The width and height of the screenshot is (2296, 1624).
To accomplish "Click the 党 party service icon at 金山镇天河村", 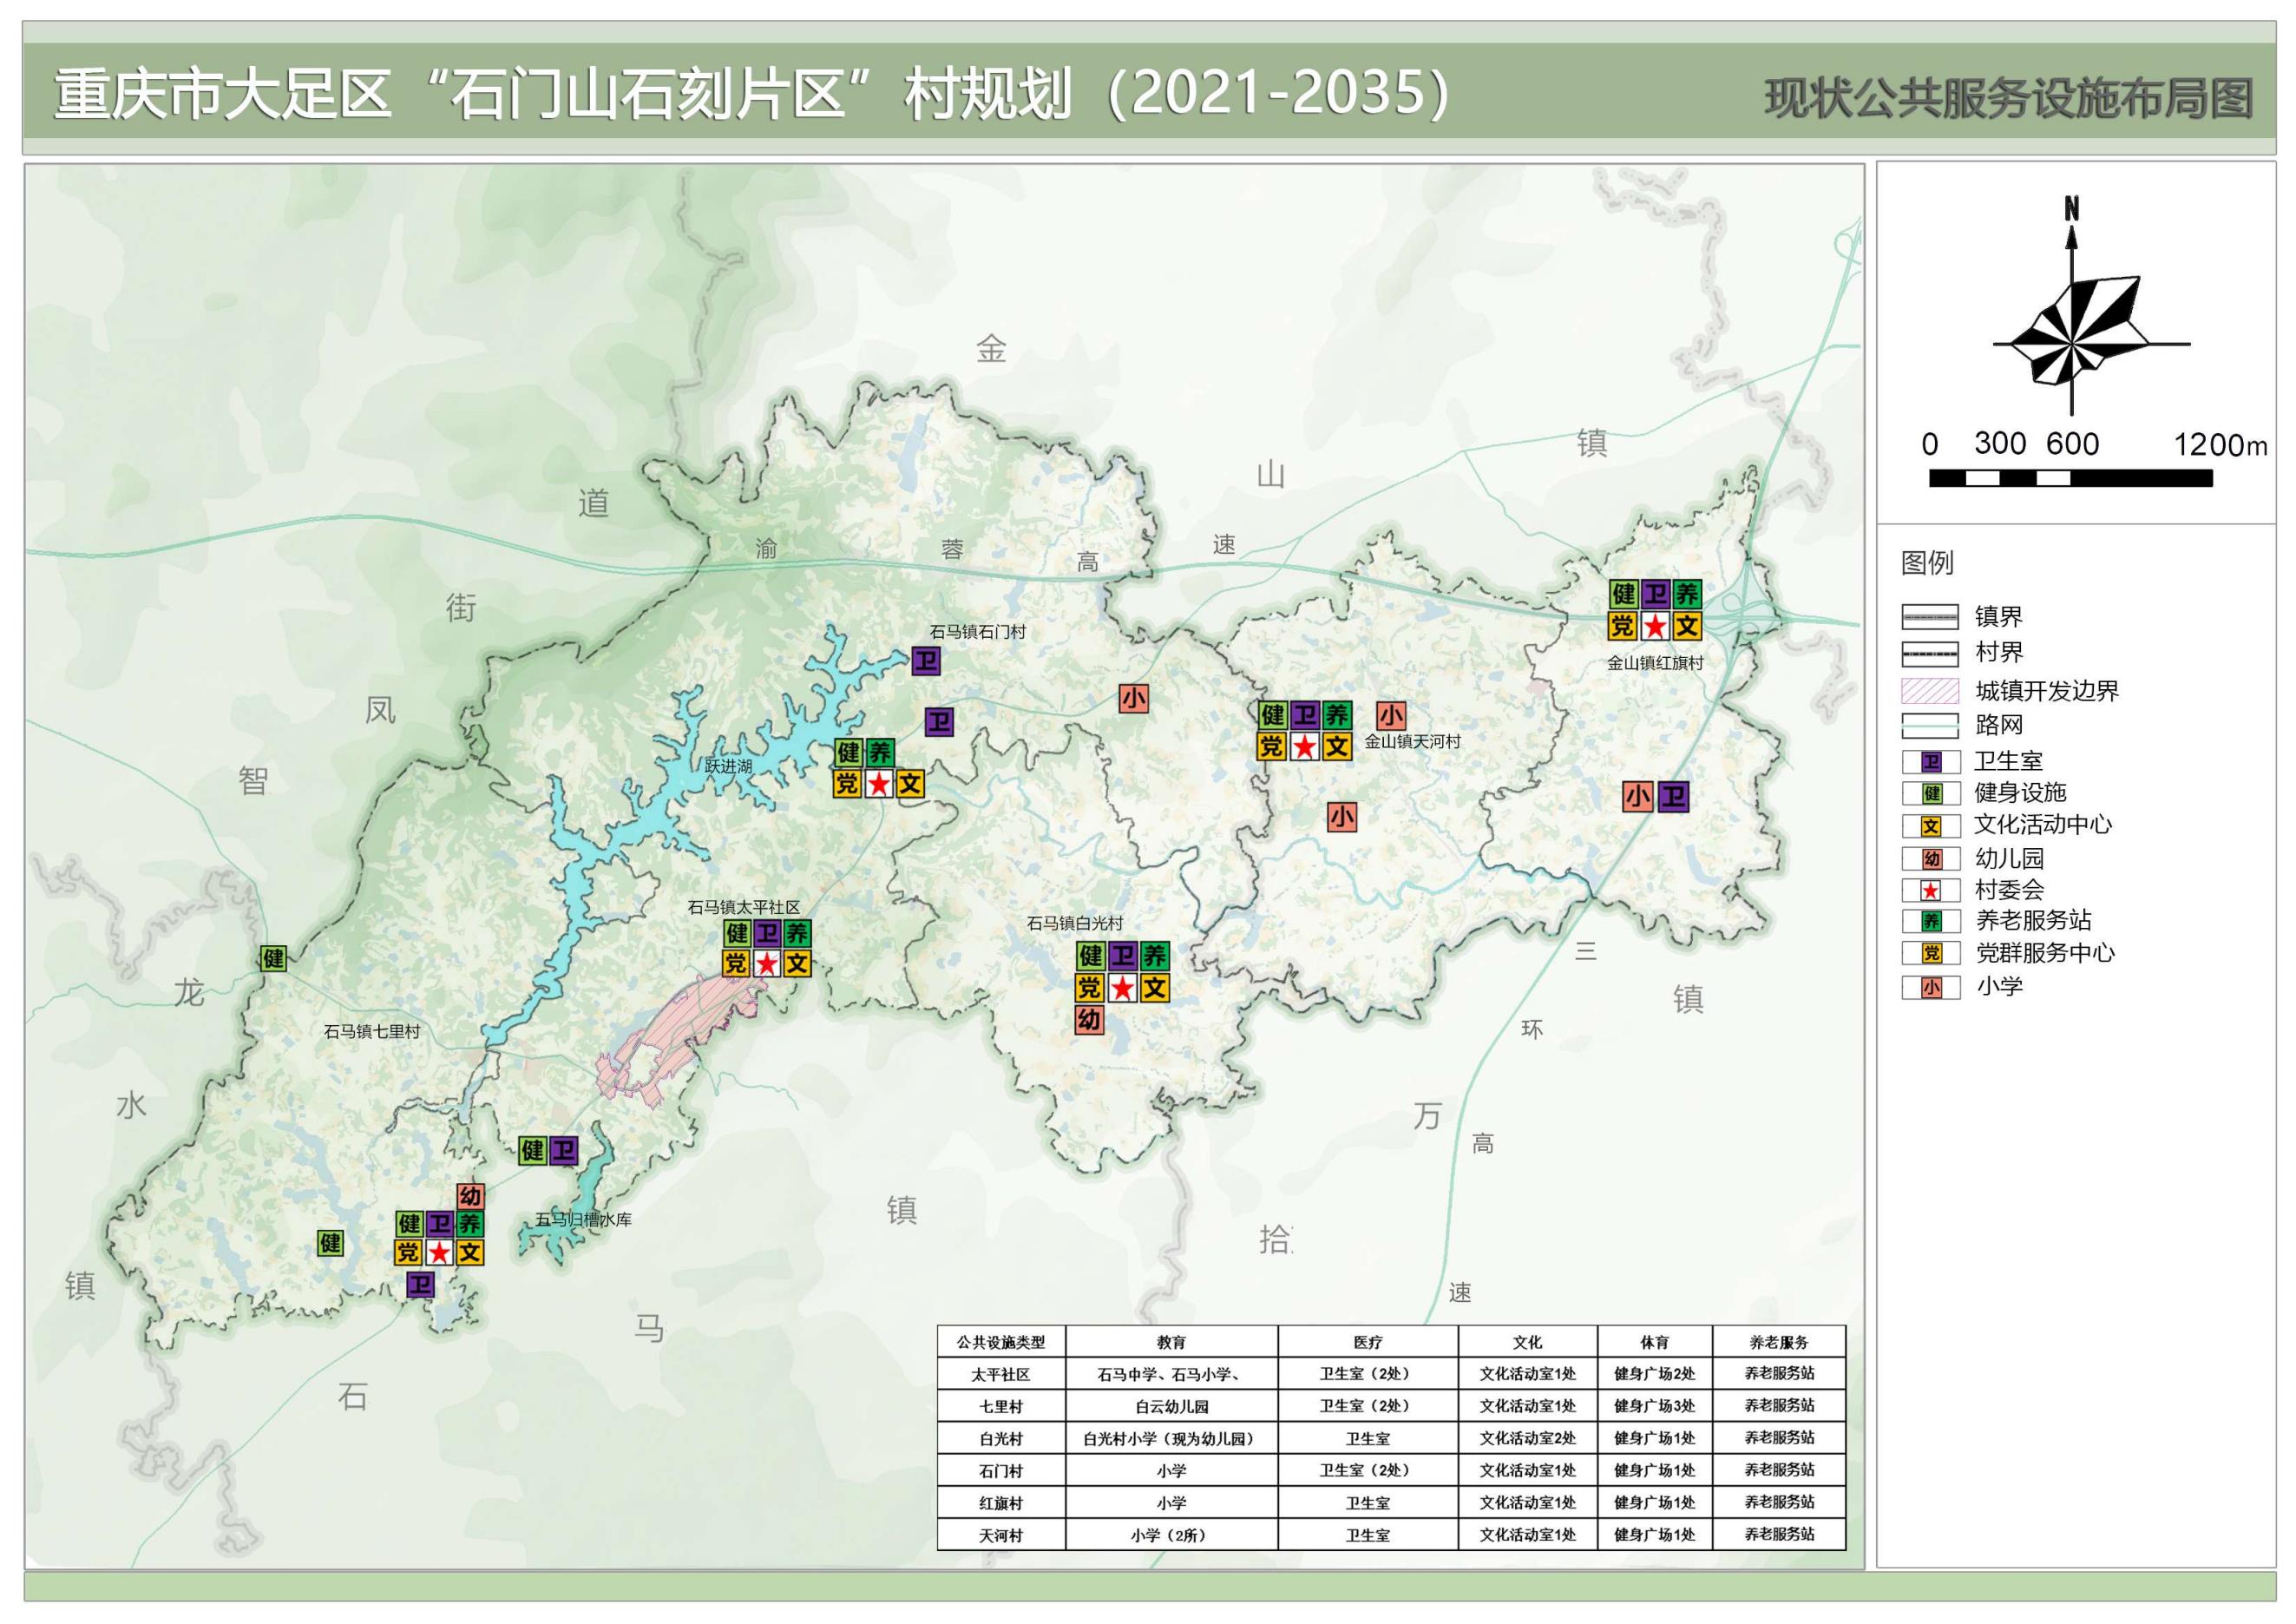I will (x=1271, y=746).
